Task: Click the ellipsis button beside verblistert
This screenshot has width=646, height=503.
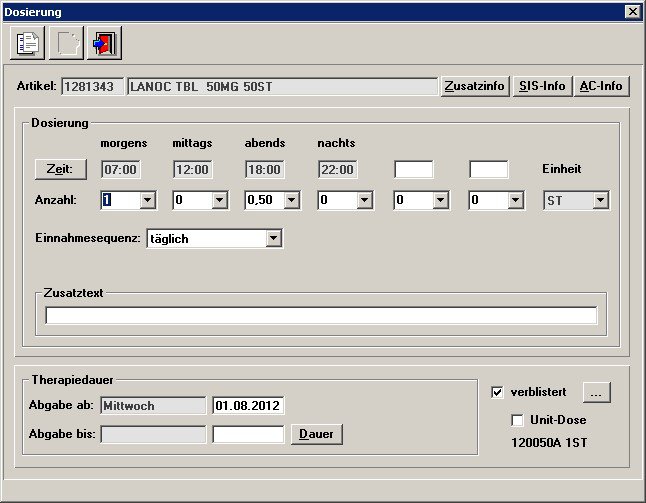Action: coord(595,392)
